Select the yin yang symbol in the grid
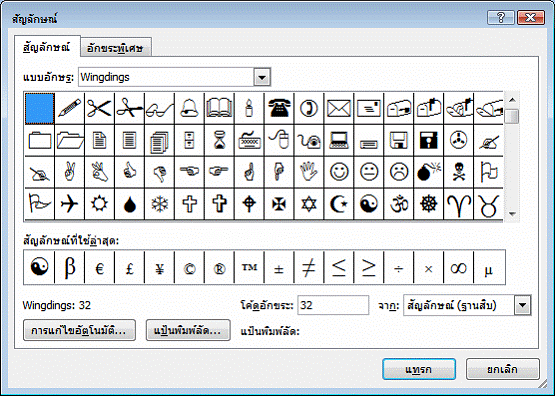 click(x=369, y=204)
